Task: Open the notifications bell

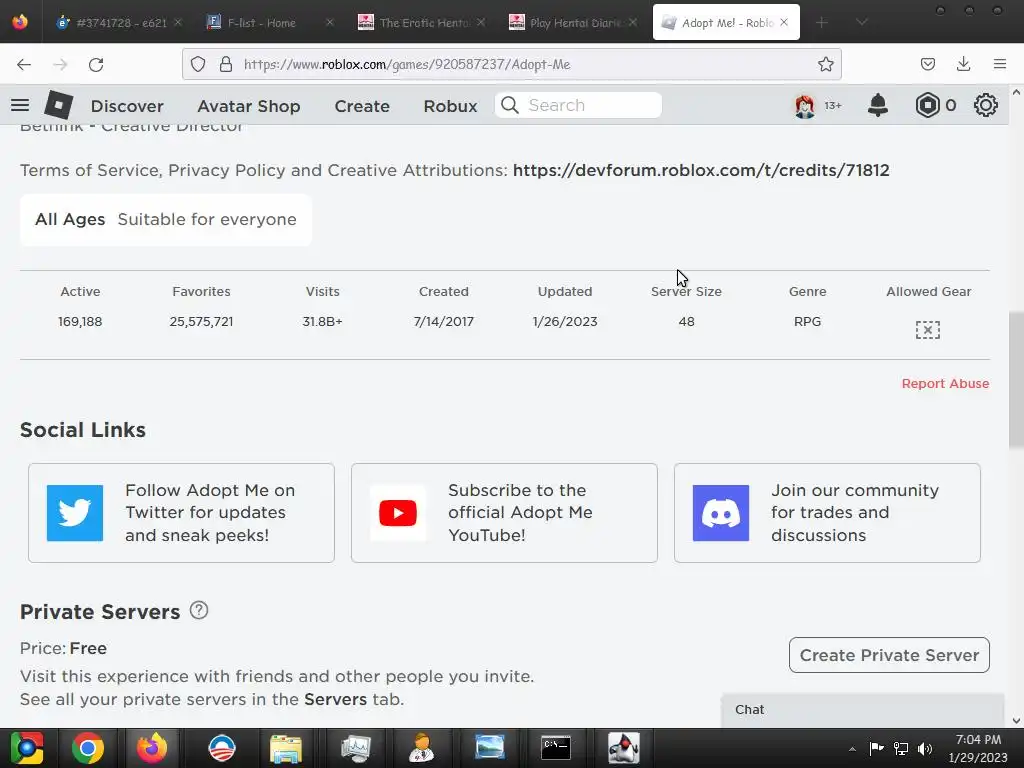Action: [878, 105]
